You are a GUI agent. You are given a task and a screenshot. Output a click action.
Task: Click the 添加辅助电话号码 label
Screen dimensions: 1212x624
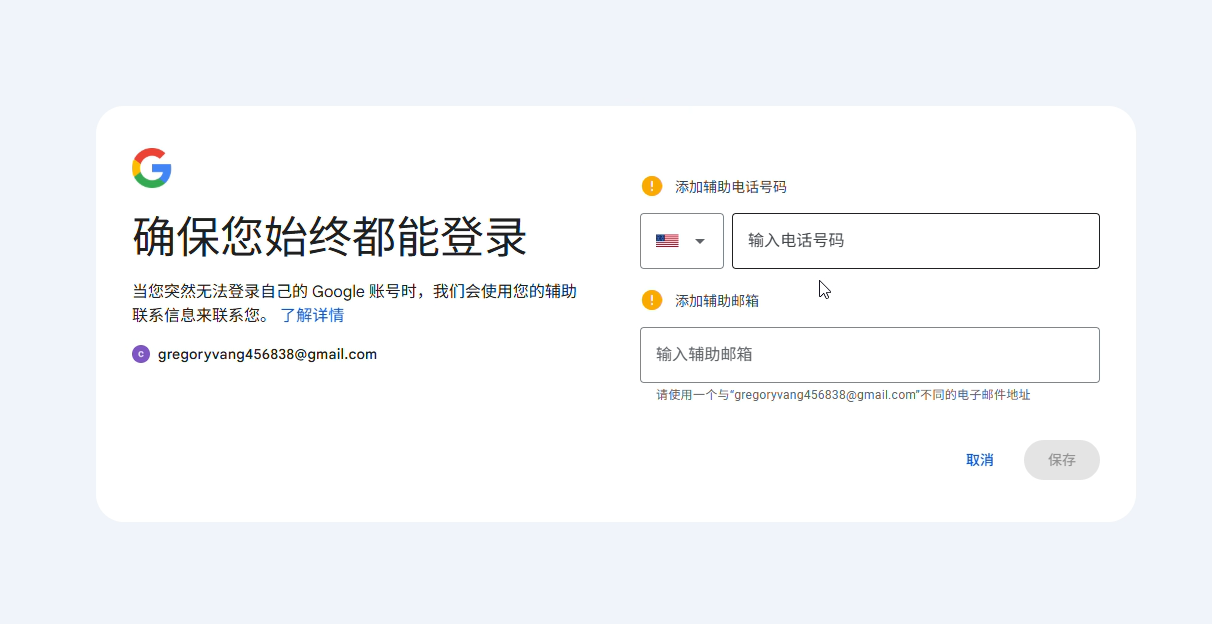(x=730, y=187)
